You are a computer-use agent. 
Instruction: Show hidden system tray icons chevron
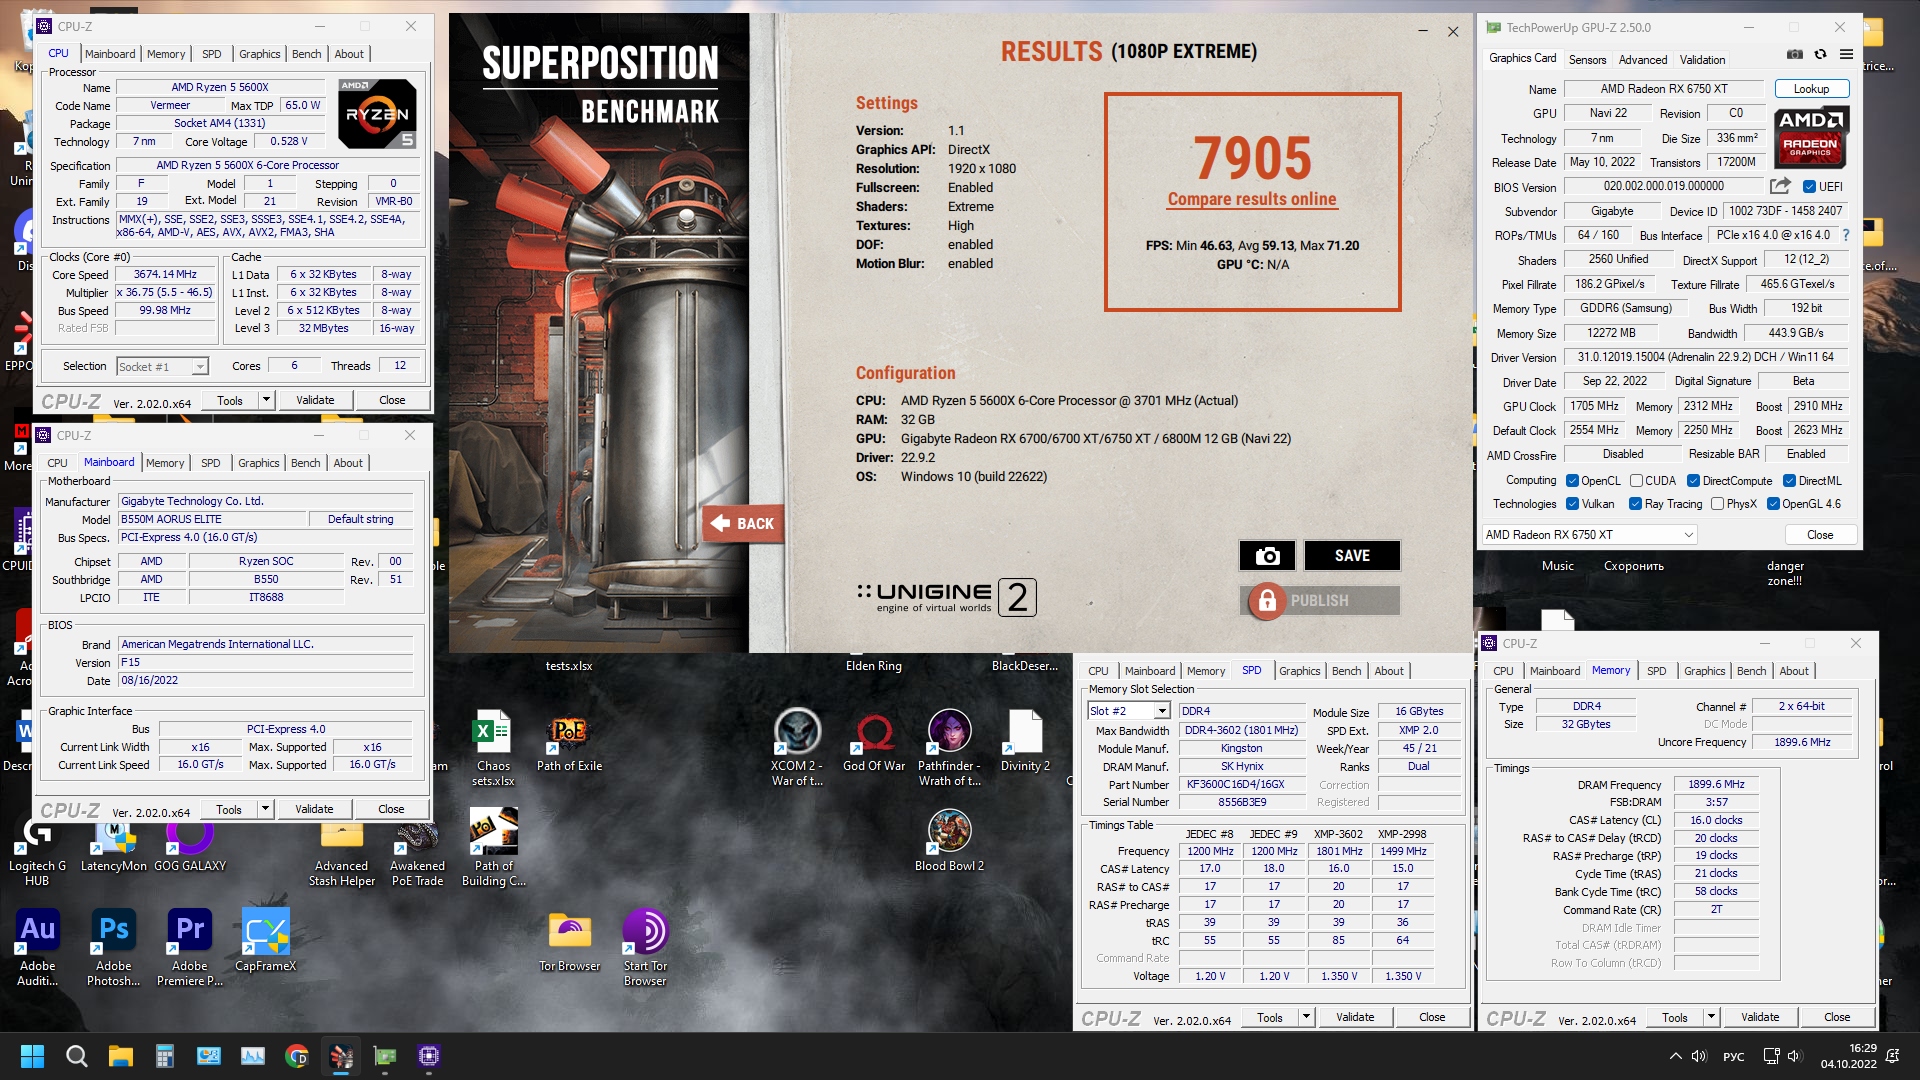pyautogui.click(x=1675, y=1056)
